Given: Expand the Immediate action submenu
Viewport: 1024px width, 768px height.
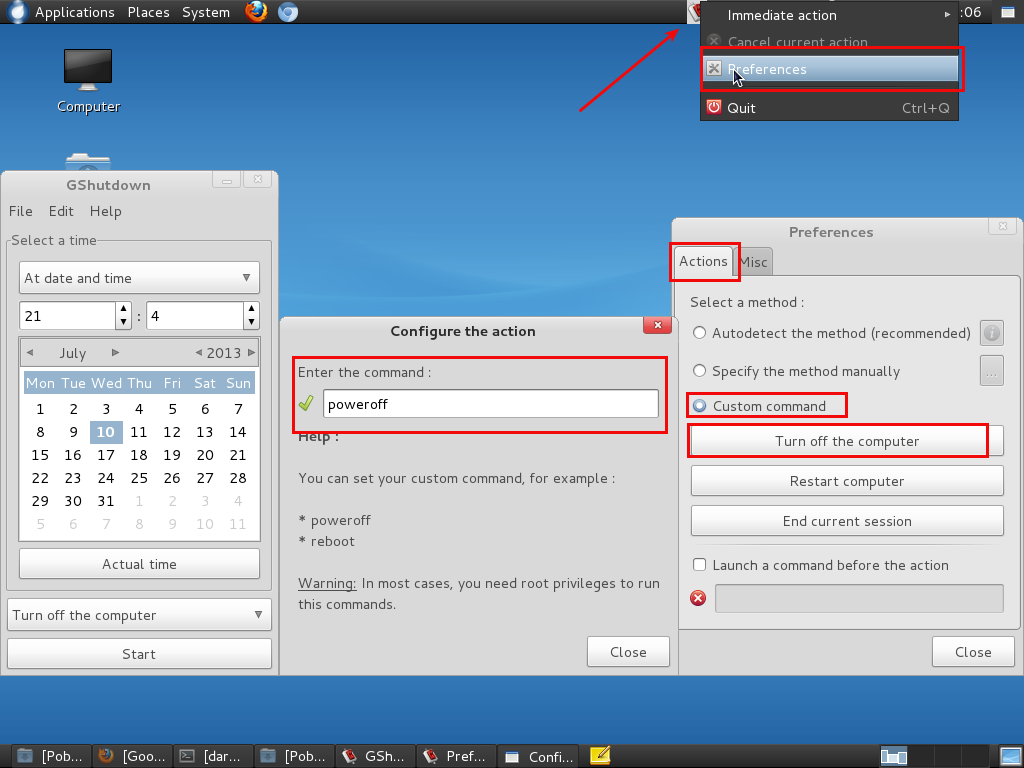Looking at the screenshot, I should (x=829, y=15).
